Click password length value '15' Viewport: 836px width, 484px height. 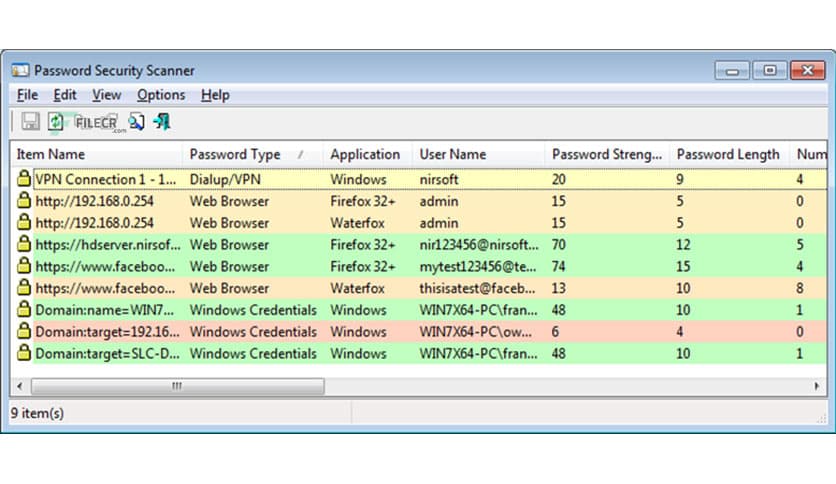click(683, 267)
